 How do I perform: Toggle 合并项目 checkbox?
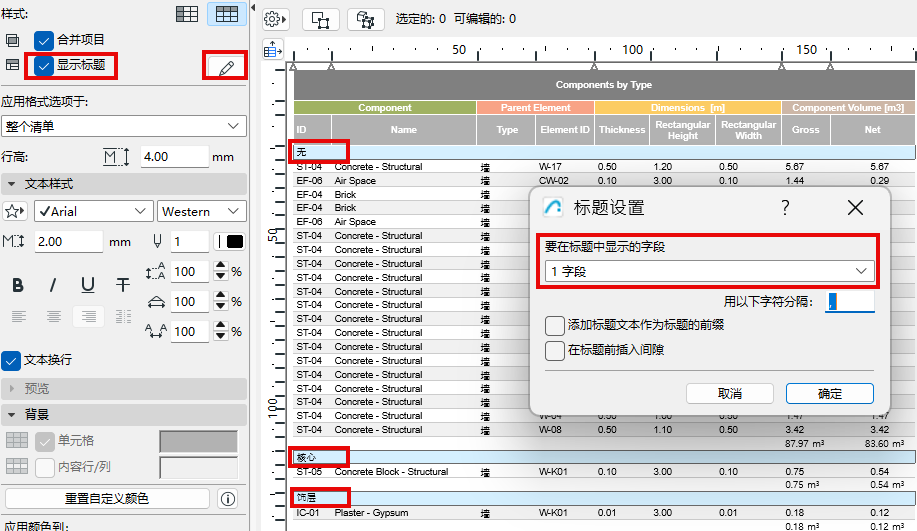[x=44, y=40]
